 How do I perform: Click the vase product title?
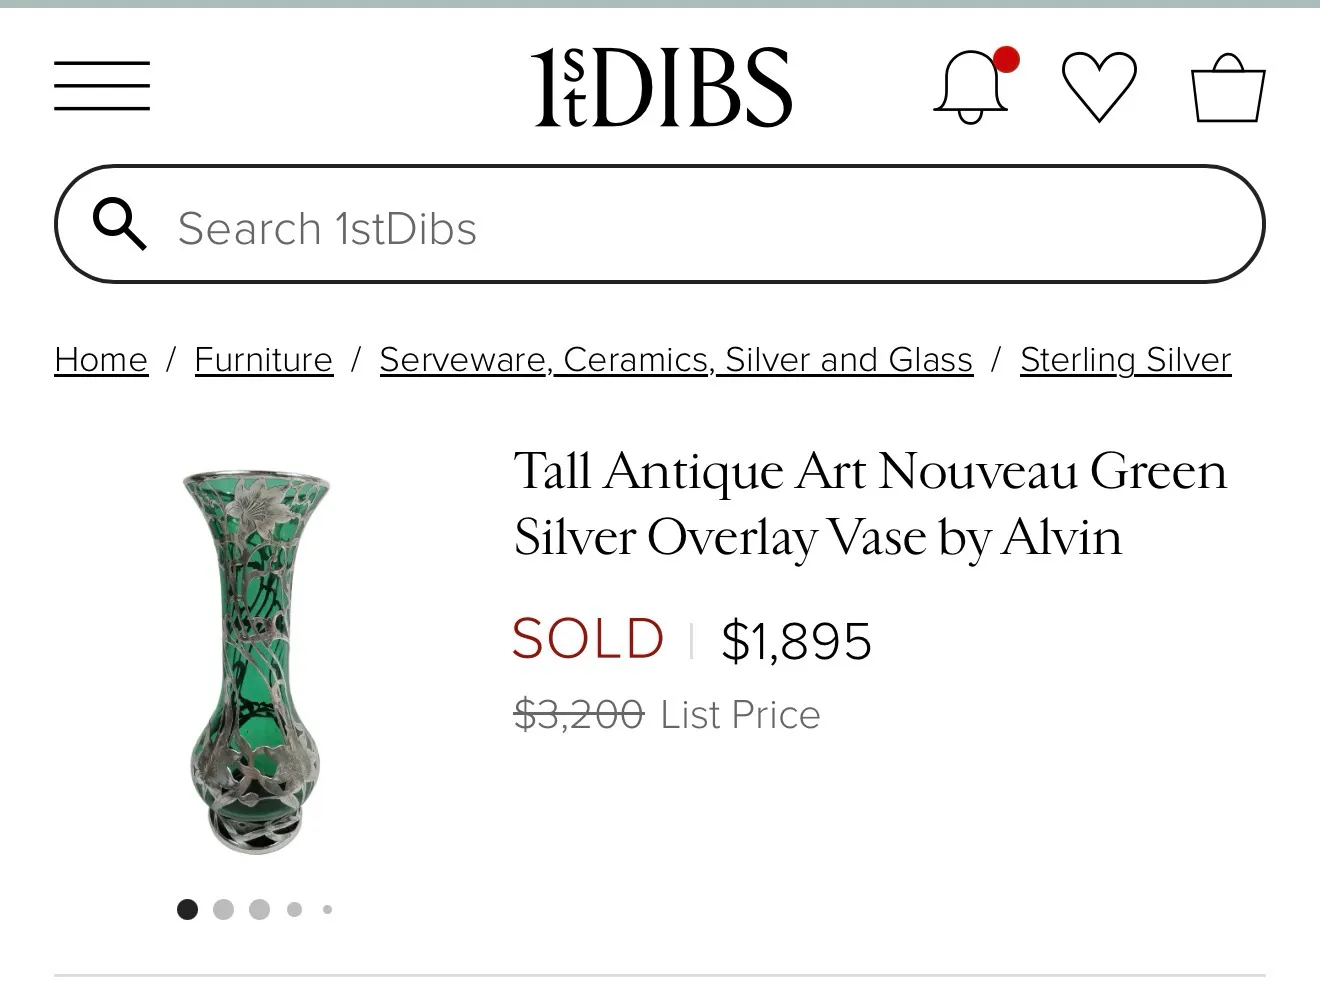[869, 504]
